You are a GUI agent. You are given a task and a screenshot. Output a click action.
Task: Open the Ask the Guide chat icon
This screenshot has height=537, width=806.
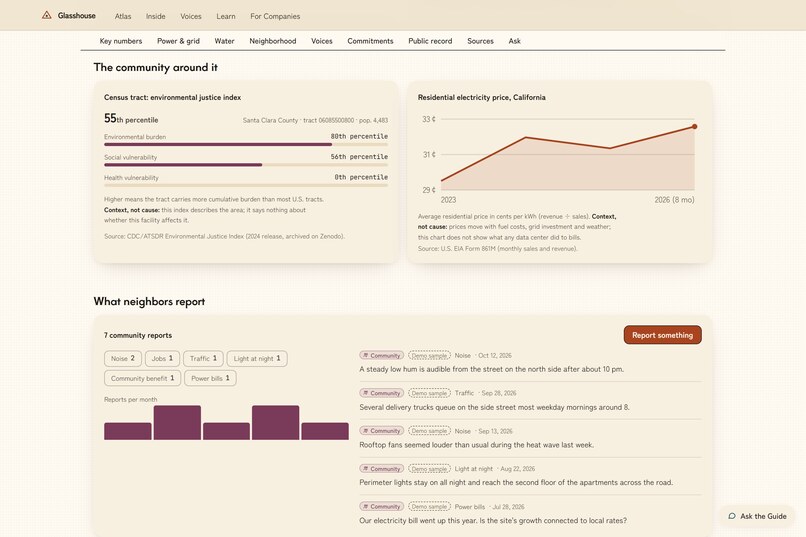[x=732, y=516]
